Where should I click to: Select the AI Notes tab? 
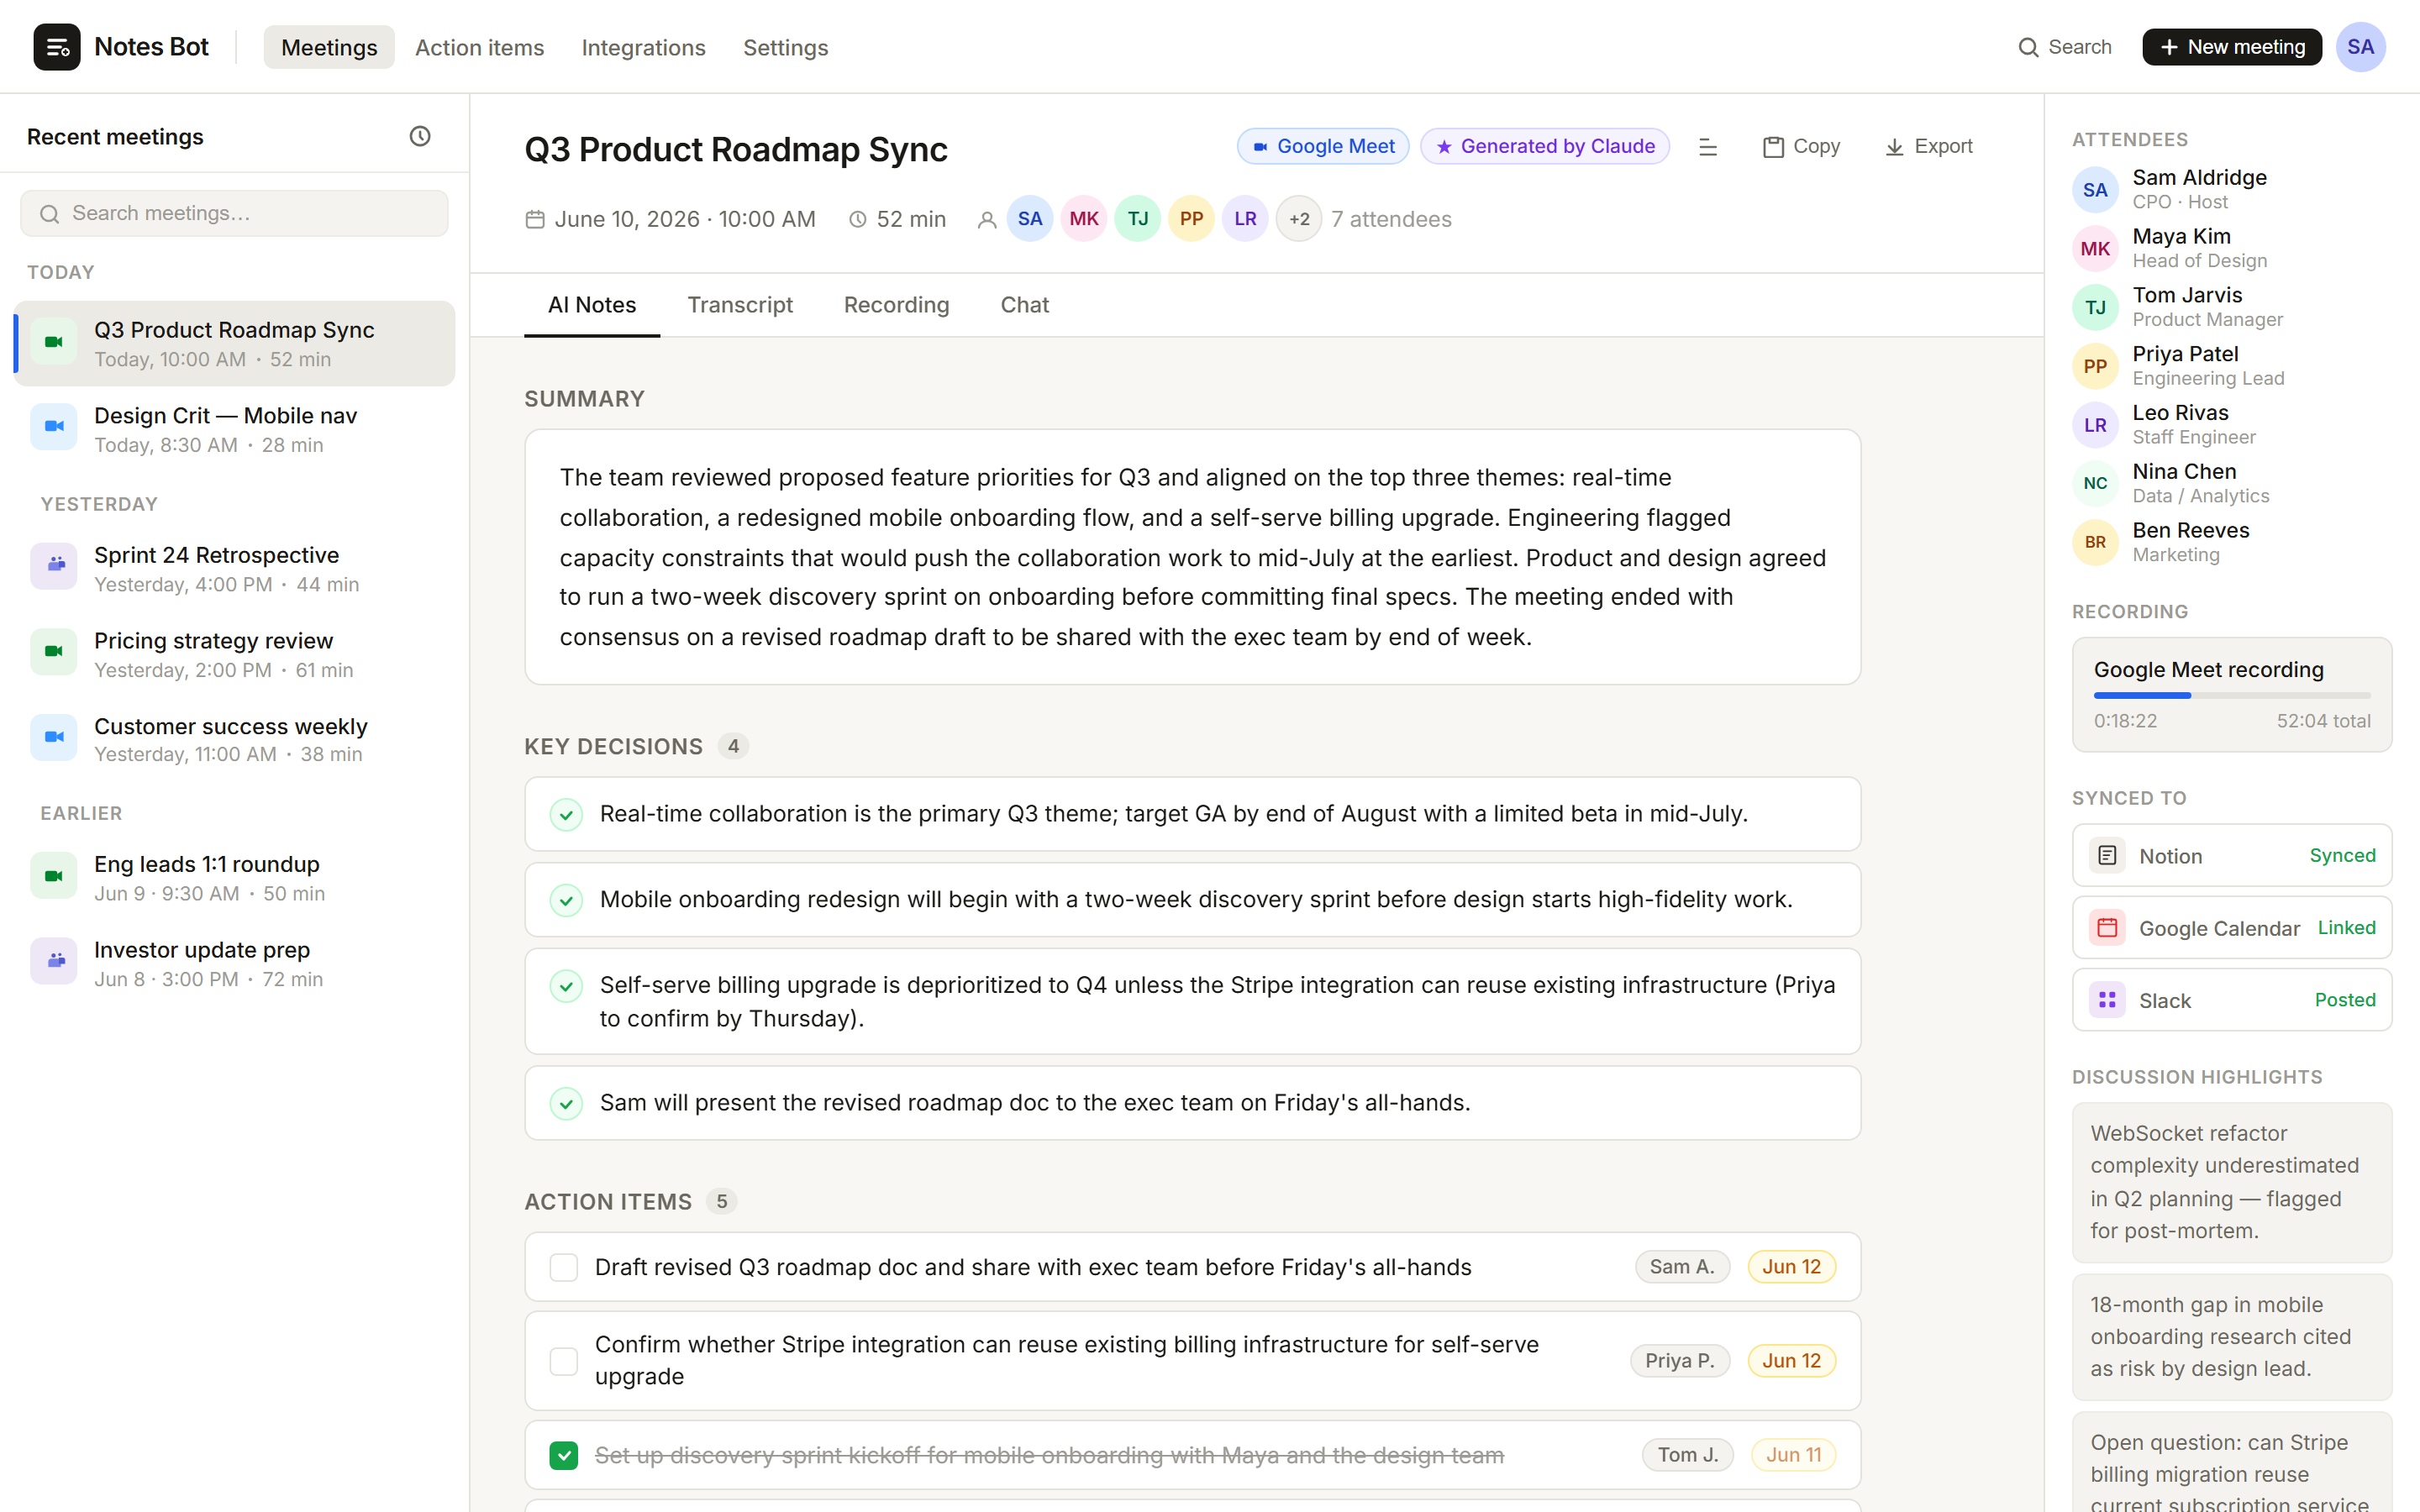coord(592,305)
